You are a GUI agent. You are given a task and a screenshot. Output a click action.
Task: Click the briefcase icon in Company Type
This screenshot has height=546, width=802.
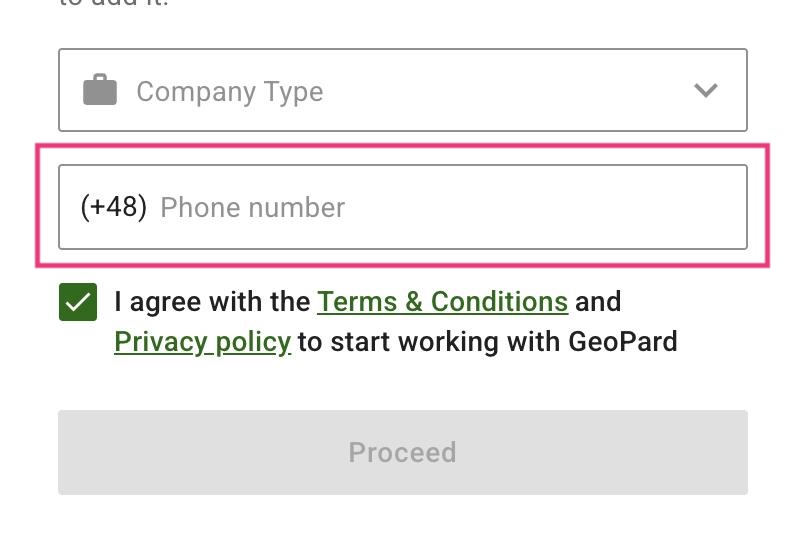(100, 91)
